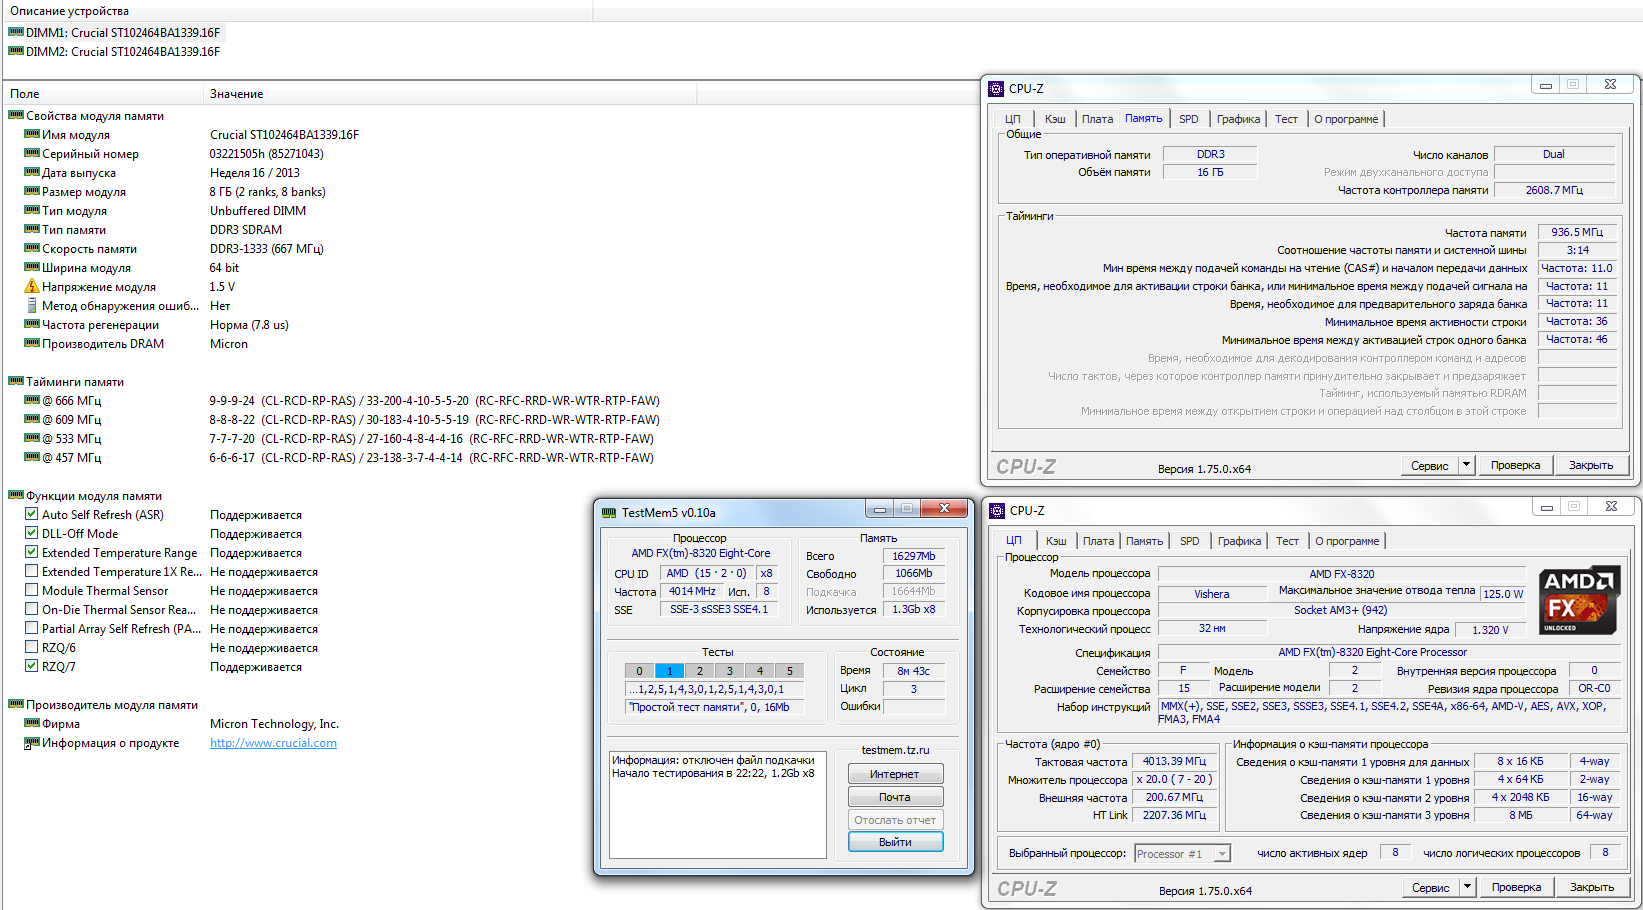This screenshot has width=1643, height=910.
Task: Click Закрыть button in CPU-Z processor window
Action: click(1592, 887)
